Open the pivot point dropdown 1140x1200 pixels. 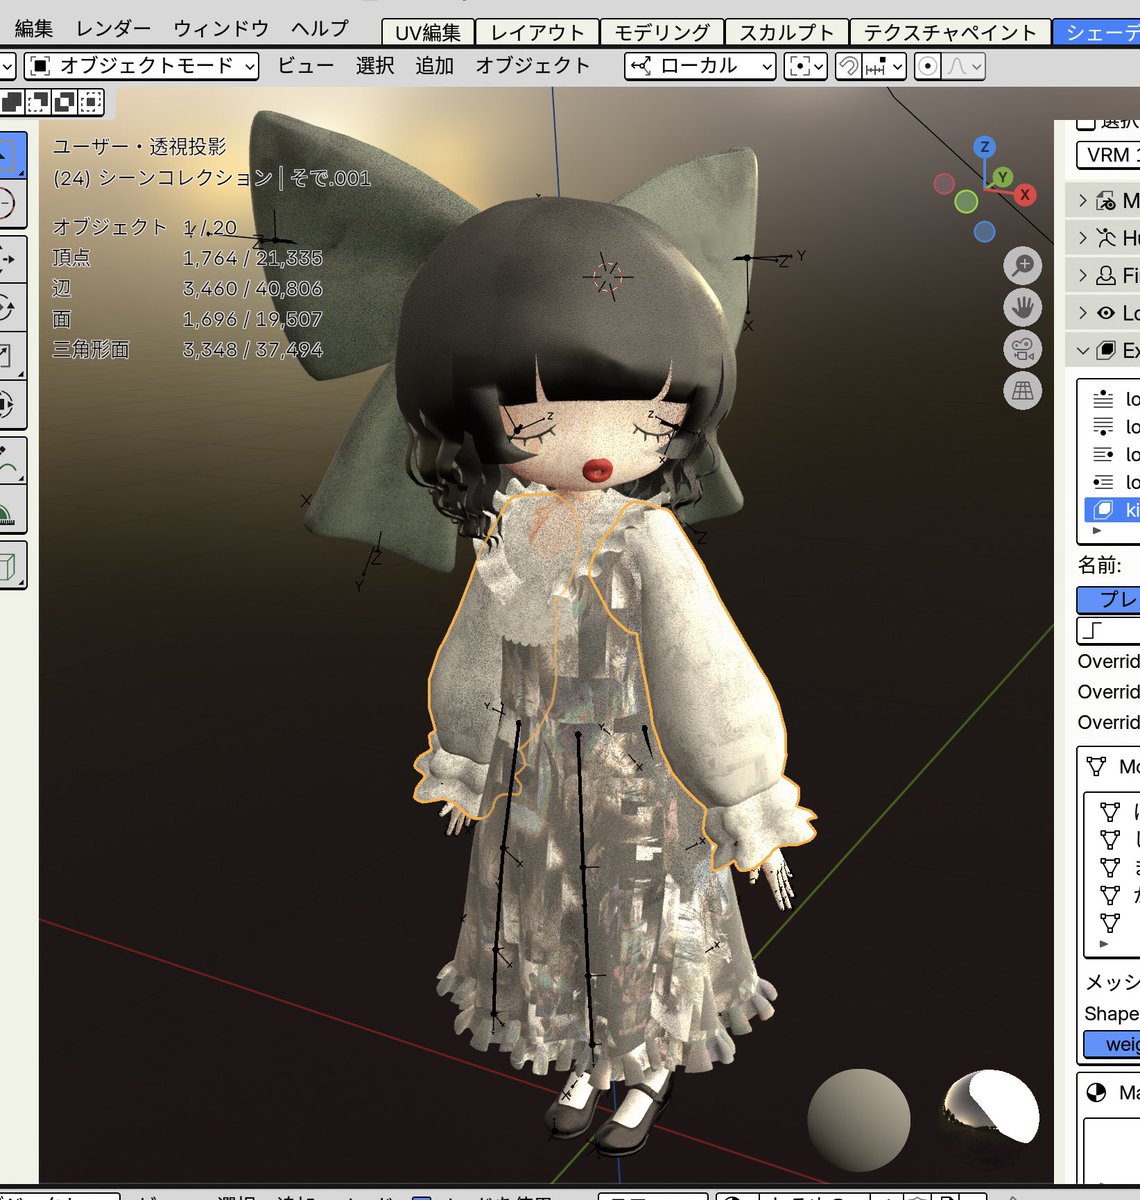(x=806, y=66)
